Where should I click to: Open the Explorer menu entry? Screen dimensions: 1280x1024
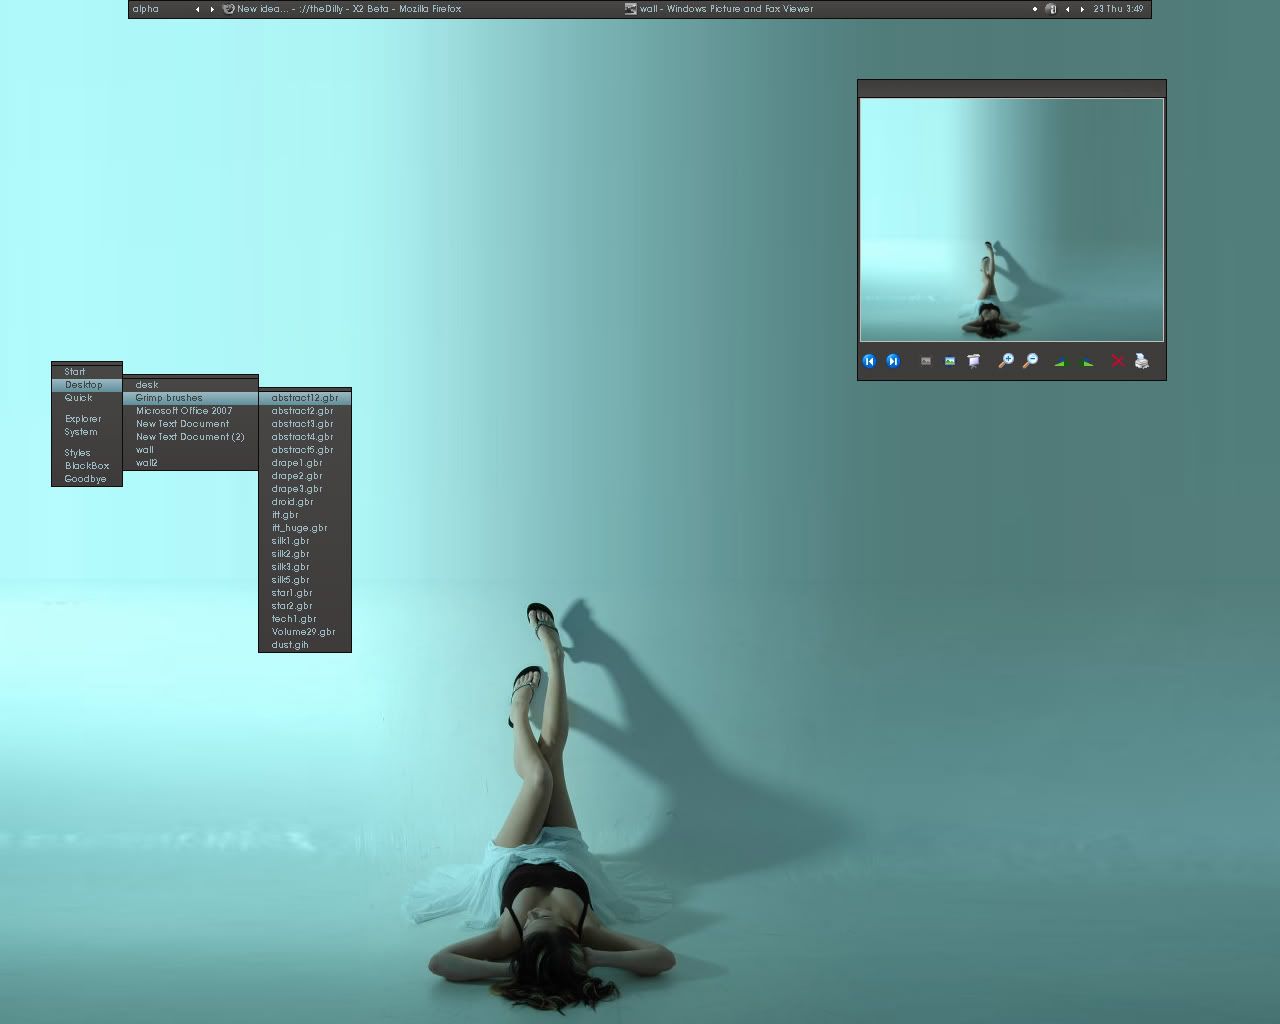(x=87, y=419)
